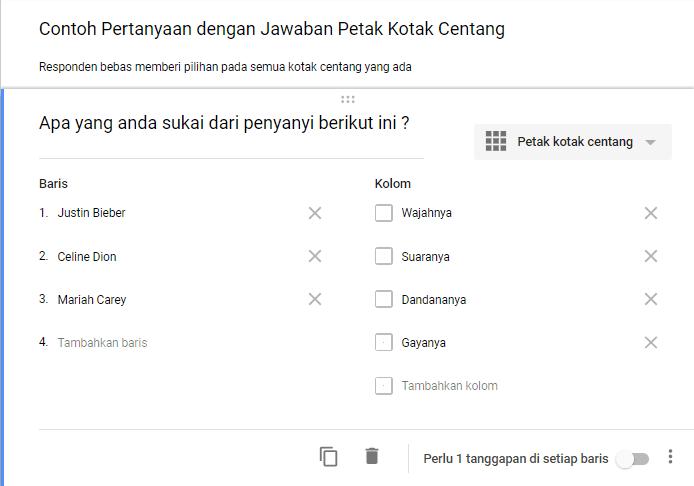Delete the Dandananya column
The width and height of the screenshot is (694, 486).
point(651,299)
